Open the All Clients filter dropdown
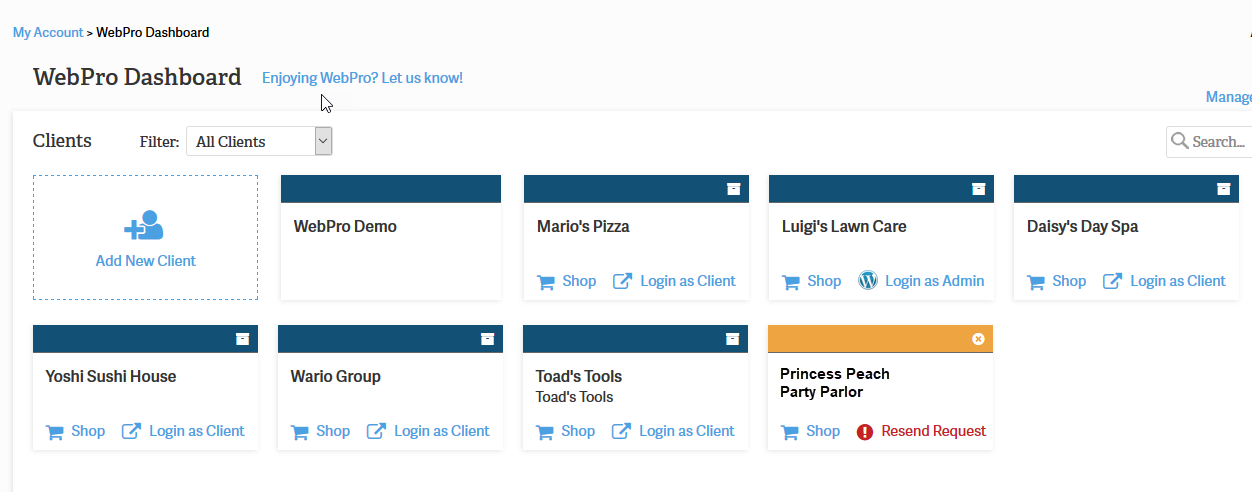This screenshot has width=1252, height=492. (259, 141)
